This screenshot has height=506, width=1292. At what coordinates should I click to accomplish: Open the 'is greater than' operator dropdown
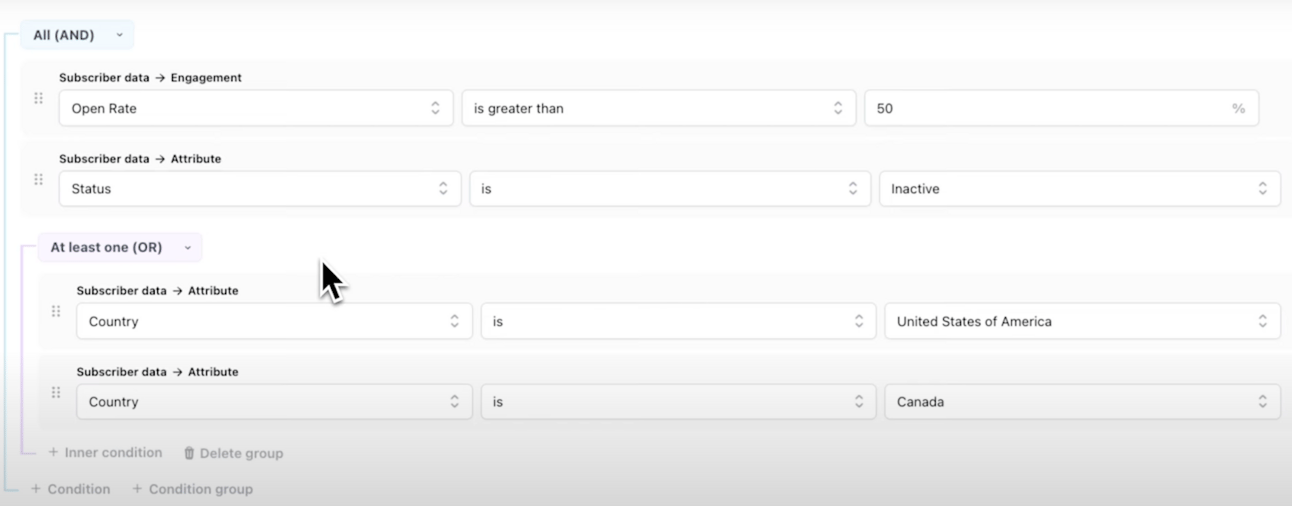pyautogui.click(x=658, y=108)
